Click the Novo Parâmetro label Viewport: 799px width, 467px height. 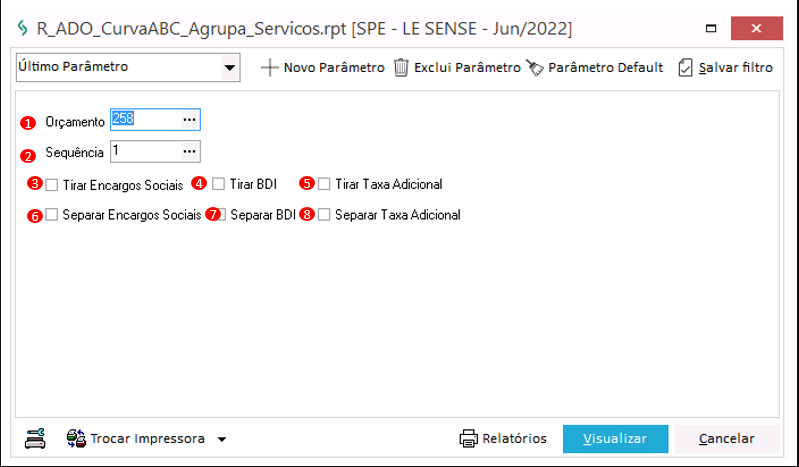pos(334,67)
